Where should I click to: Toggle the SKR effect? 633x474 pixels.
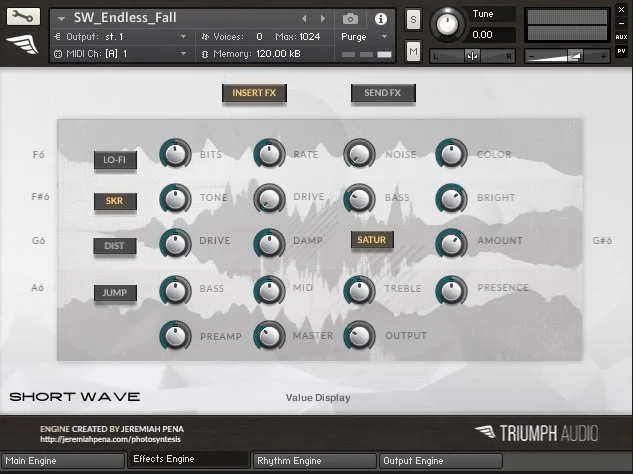pyautogui.click(x=115, y=201)
